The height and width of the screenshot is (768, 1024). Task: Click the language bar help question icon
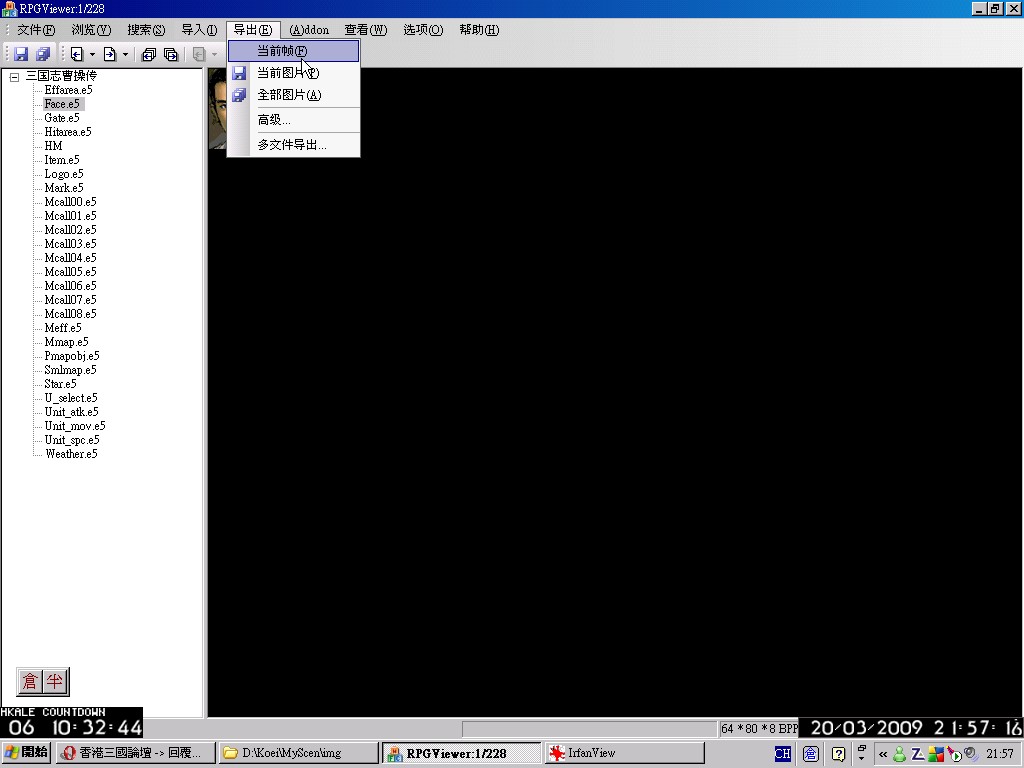coord(839,754)
